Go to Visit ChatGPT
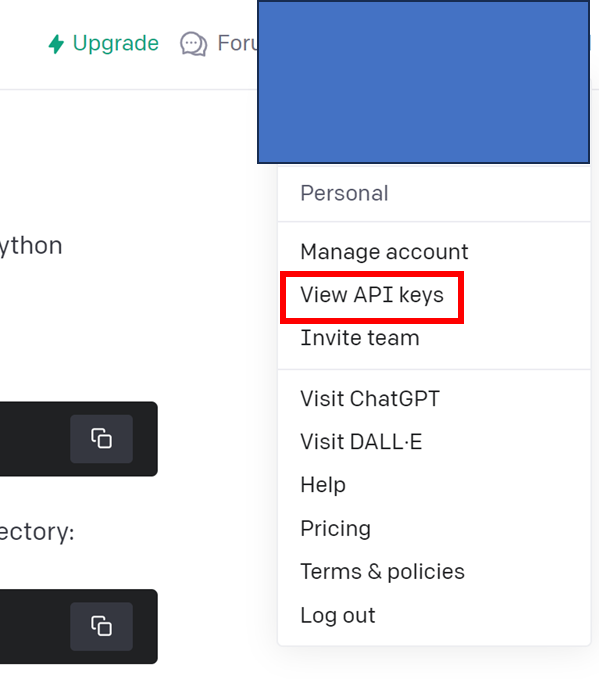 tap(370, 398)
